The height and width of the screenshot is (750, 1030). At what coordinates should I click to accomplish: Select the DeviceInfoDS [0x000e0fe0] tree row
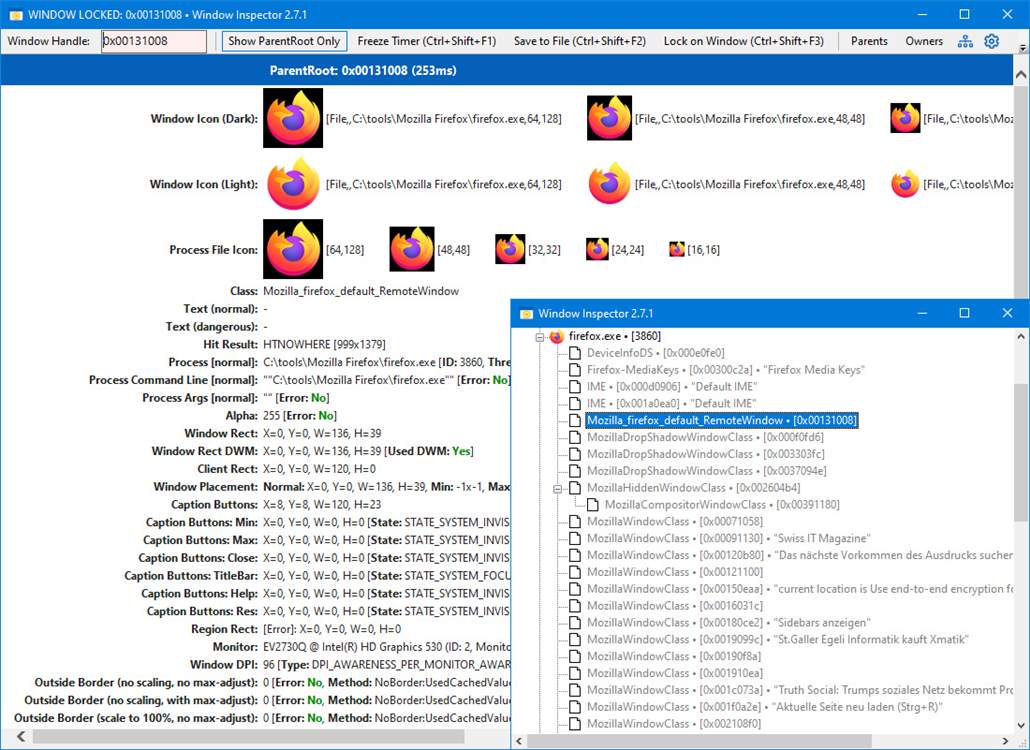tap(656, 353)
